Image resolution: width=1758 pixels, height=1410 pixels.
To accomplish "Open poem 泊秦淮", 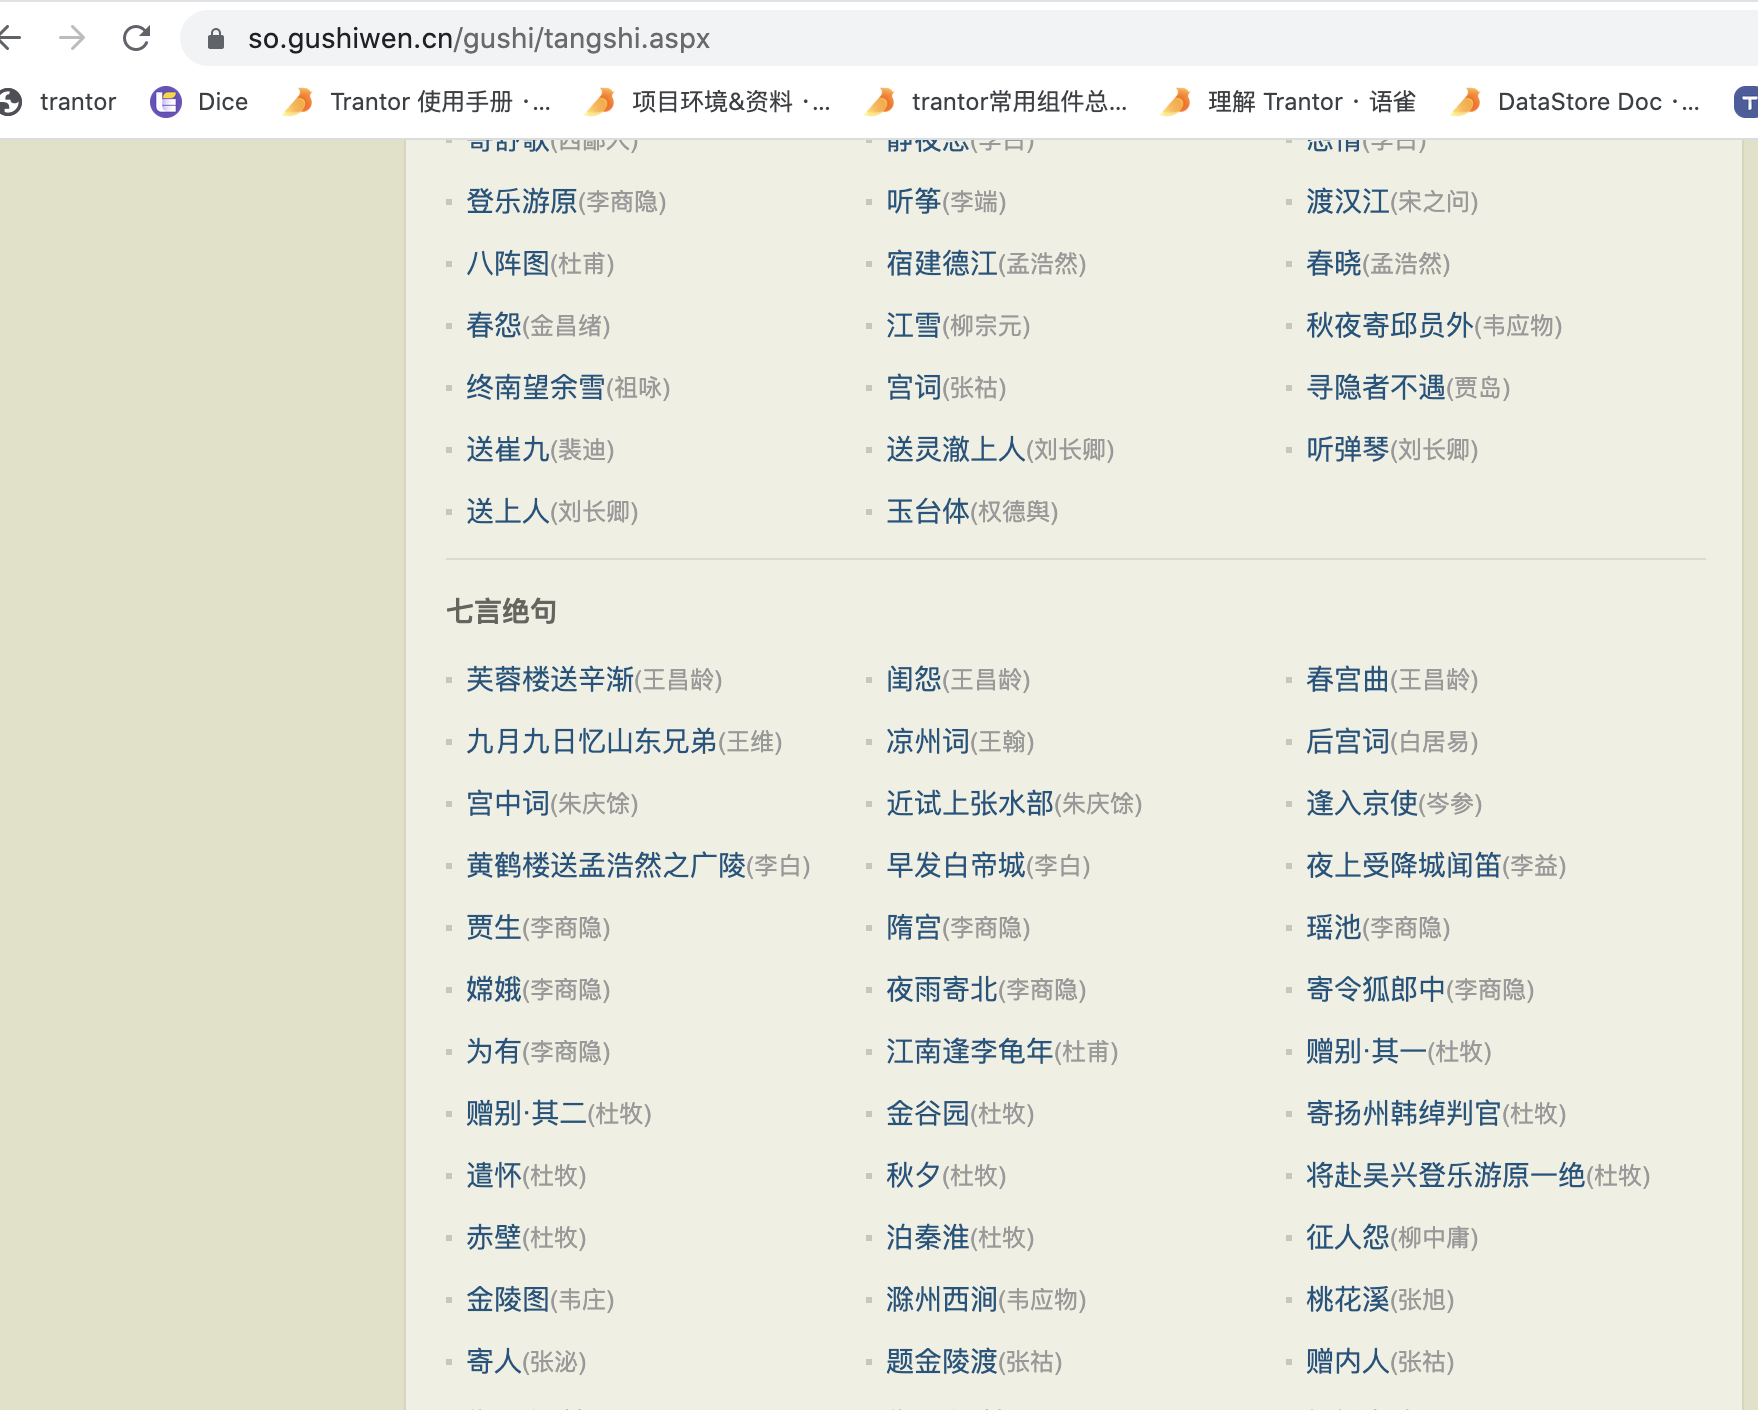I will 928,1238.
